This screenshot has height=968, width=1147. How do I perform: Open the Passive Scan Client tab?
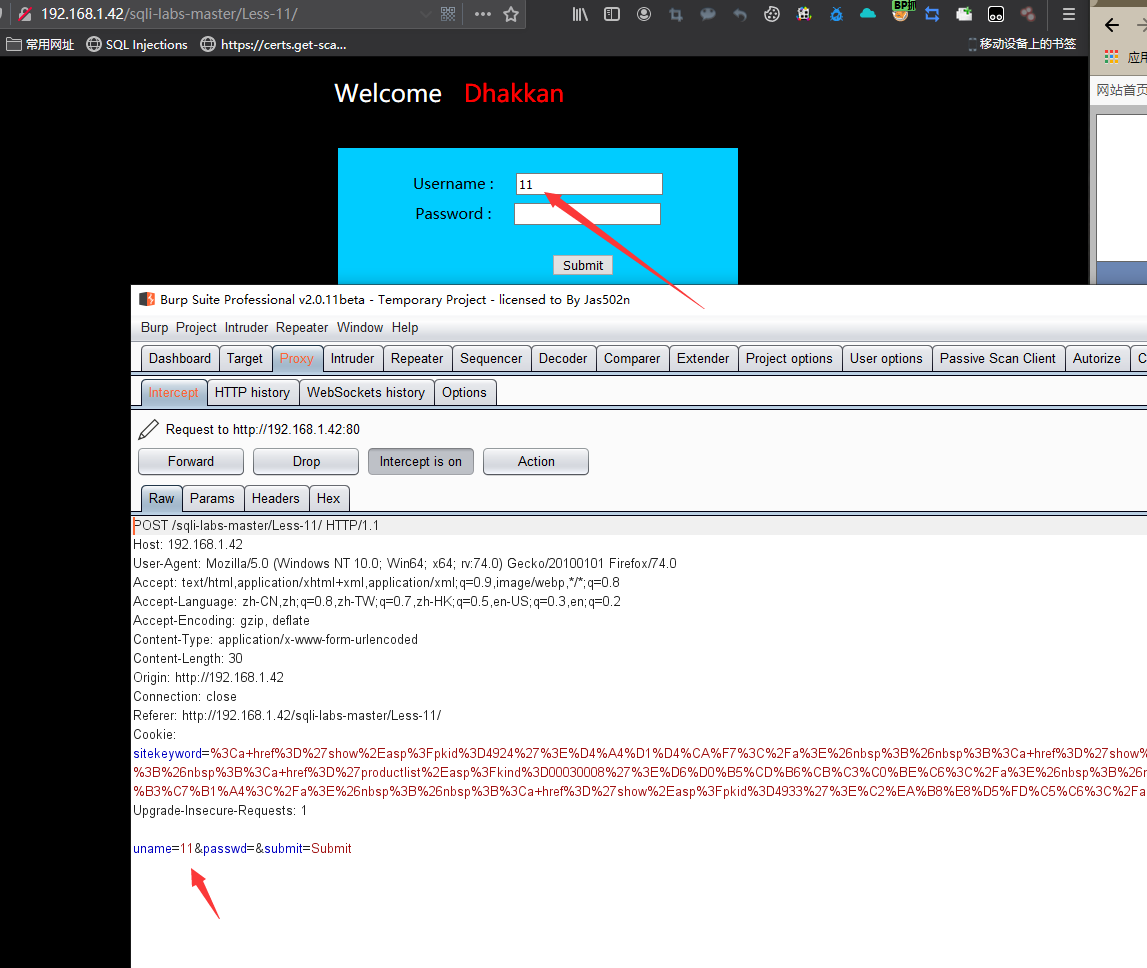point(998,359)
